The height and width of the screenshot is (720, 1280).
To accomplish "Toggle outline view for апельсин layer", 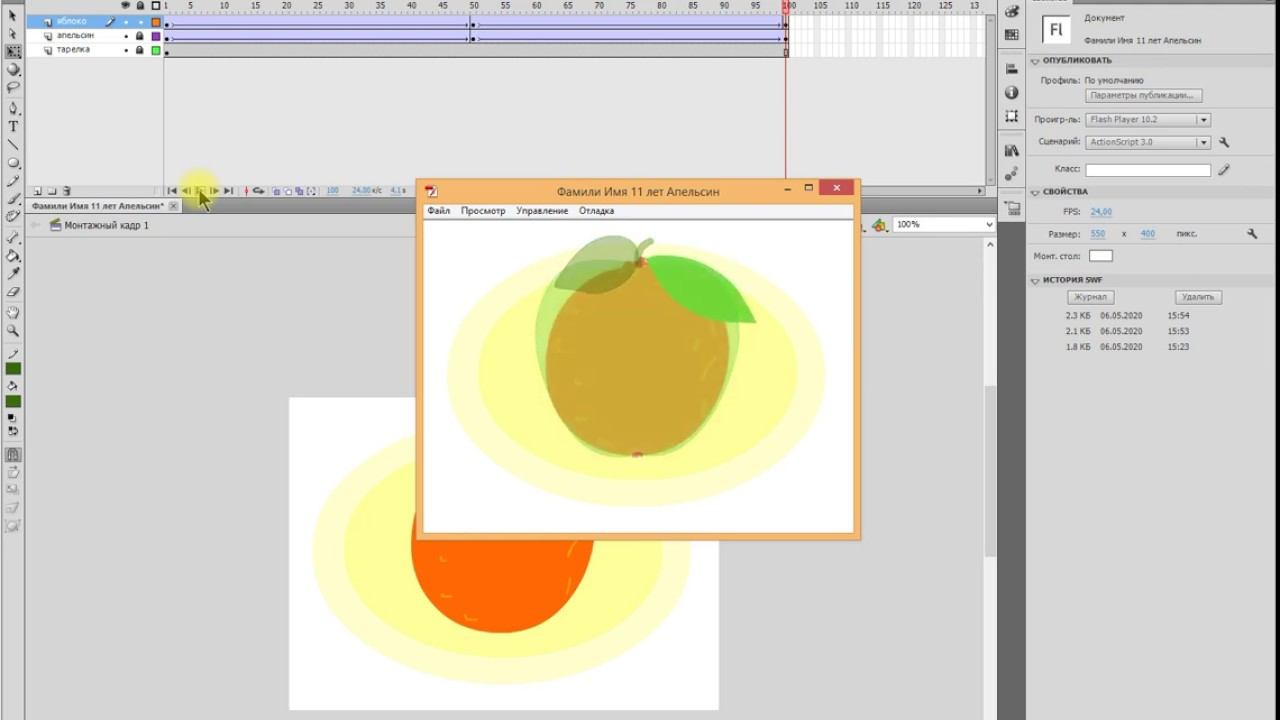I will [156, 36].
